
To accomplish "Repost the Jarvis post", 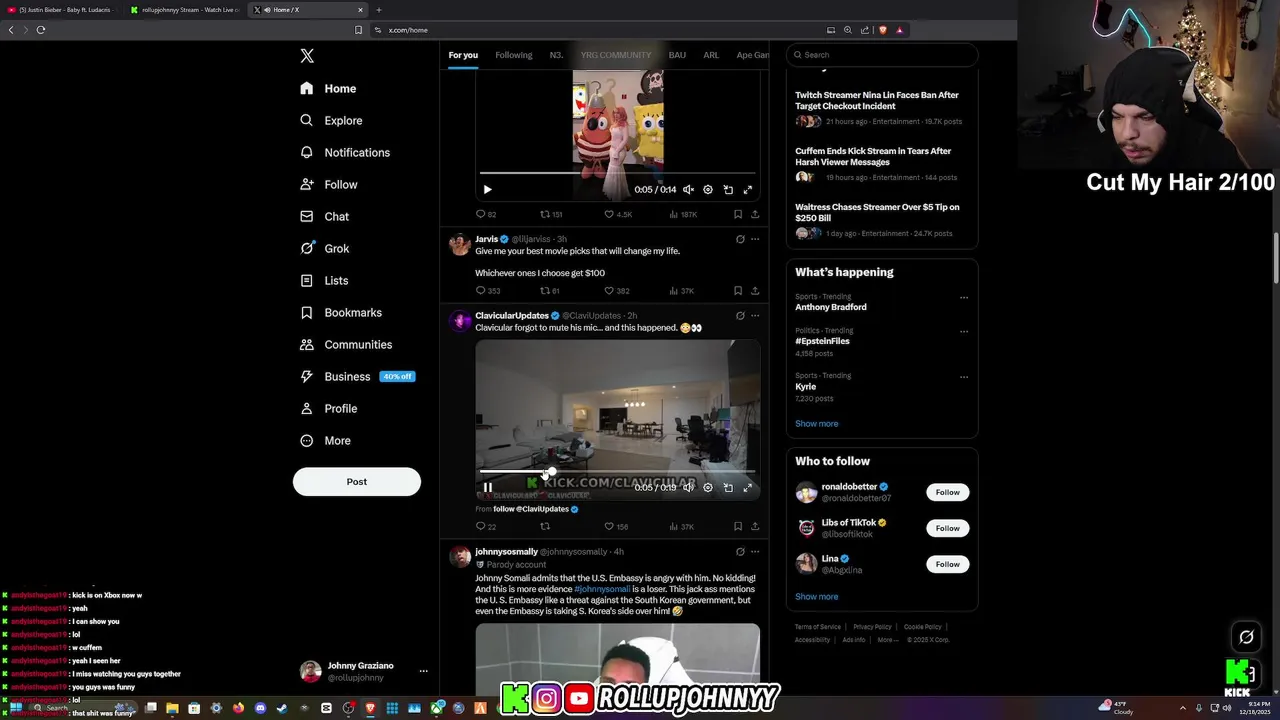I will 550,291.
